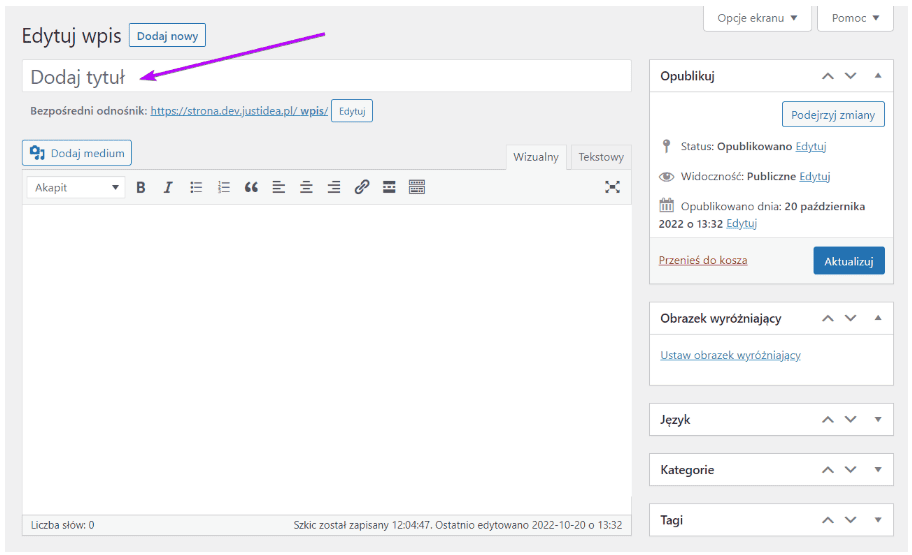Move Kategorie panel up

[x=828, y=470]
